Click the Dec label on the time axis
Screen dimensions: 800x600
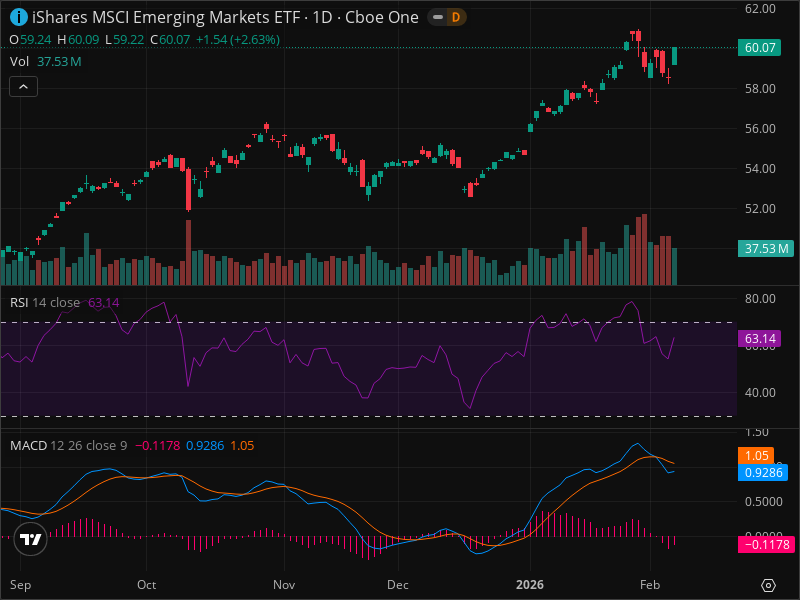[x=397, y=585]
